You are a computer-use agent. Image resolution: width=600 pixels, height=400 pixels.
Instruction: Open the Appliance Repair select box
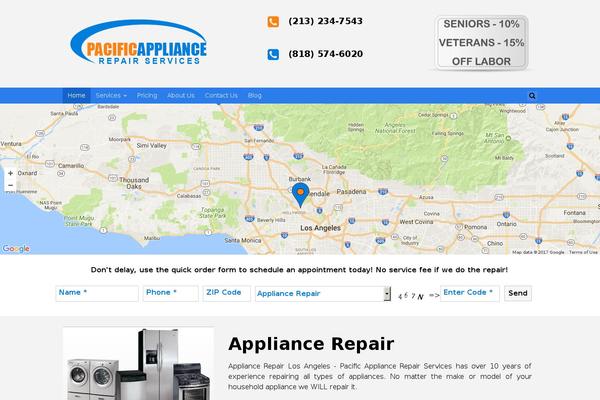pyautogui.click(x=323, y=294)
